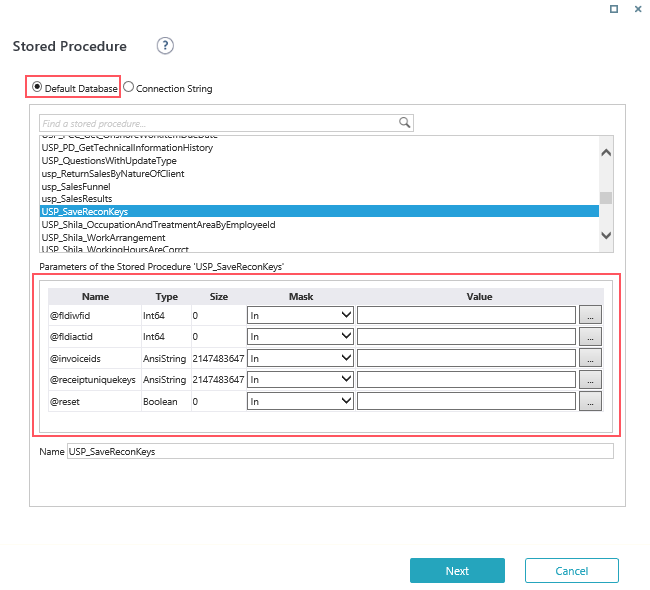Click the Cancel button

pyautogui.click(x=572, y=571)
